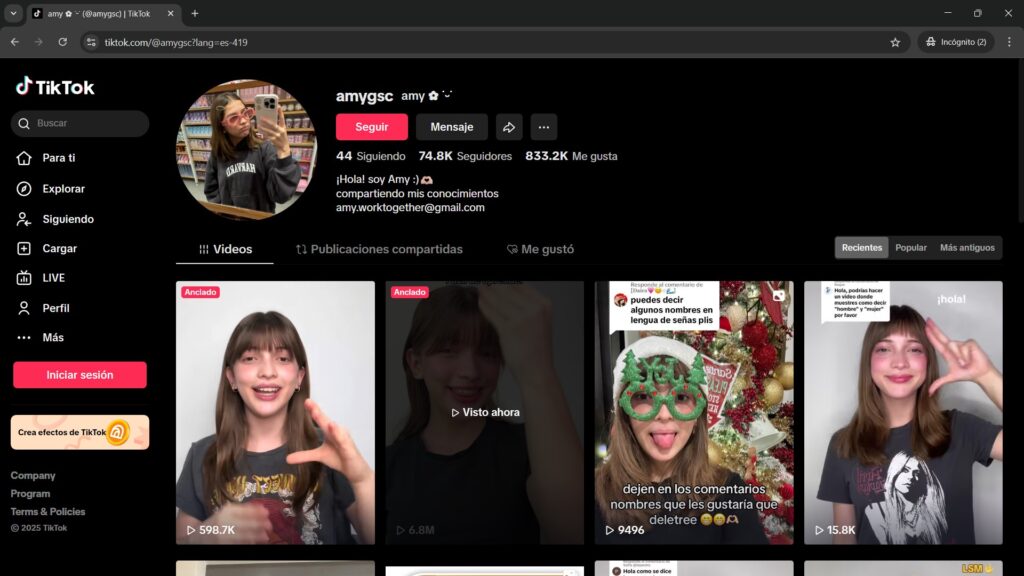Switch to Publicaciones compartidas tab
Image resolution: width=1024 pixels, height=576 pixels.
pos(379,249)
